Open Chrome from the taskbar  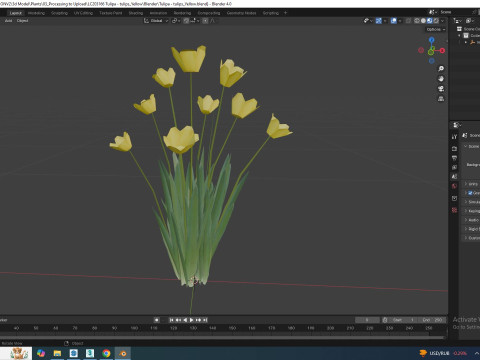point(106,353)
